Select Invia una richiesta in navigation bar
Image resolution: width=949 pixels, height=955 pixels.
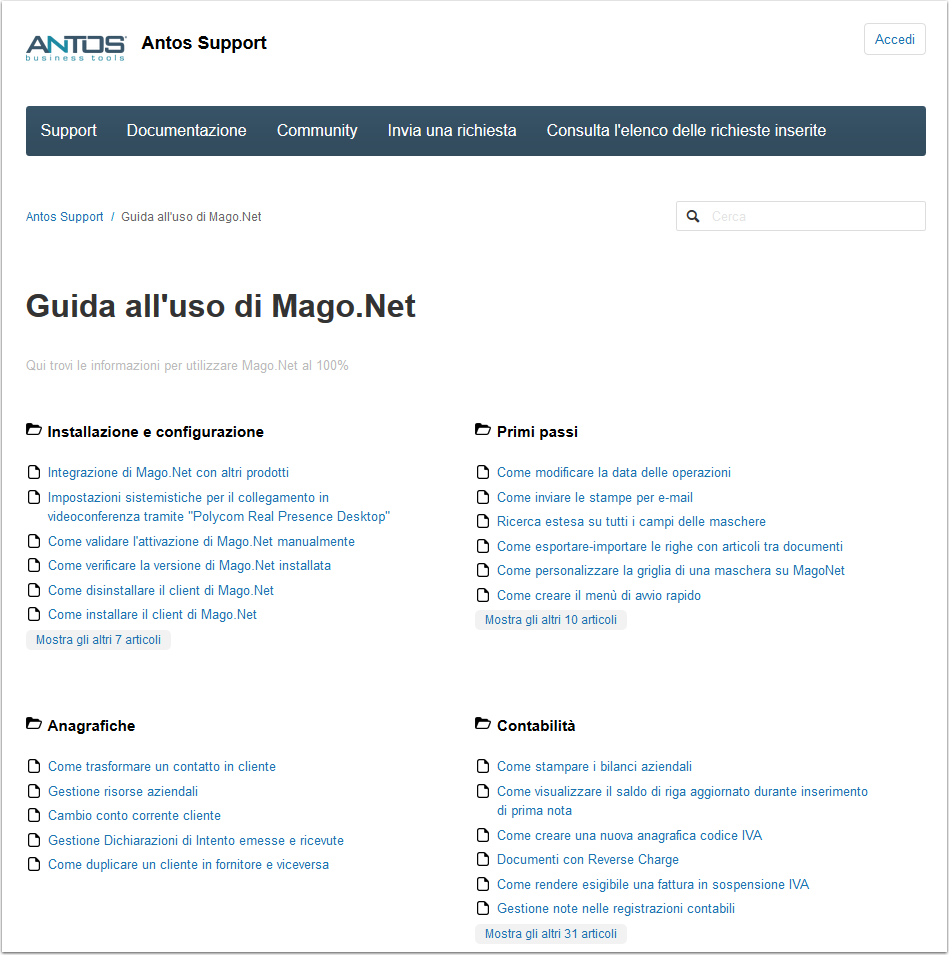(452, 130)
